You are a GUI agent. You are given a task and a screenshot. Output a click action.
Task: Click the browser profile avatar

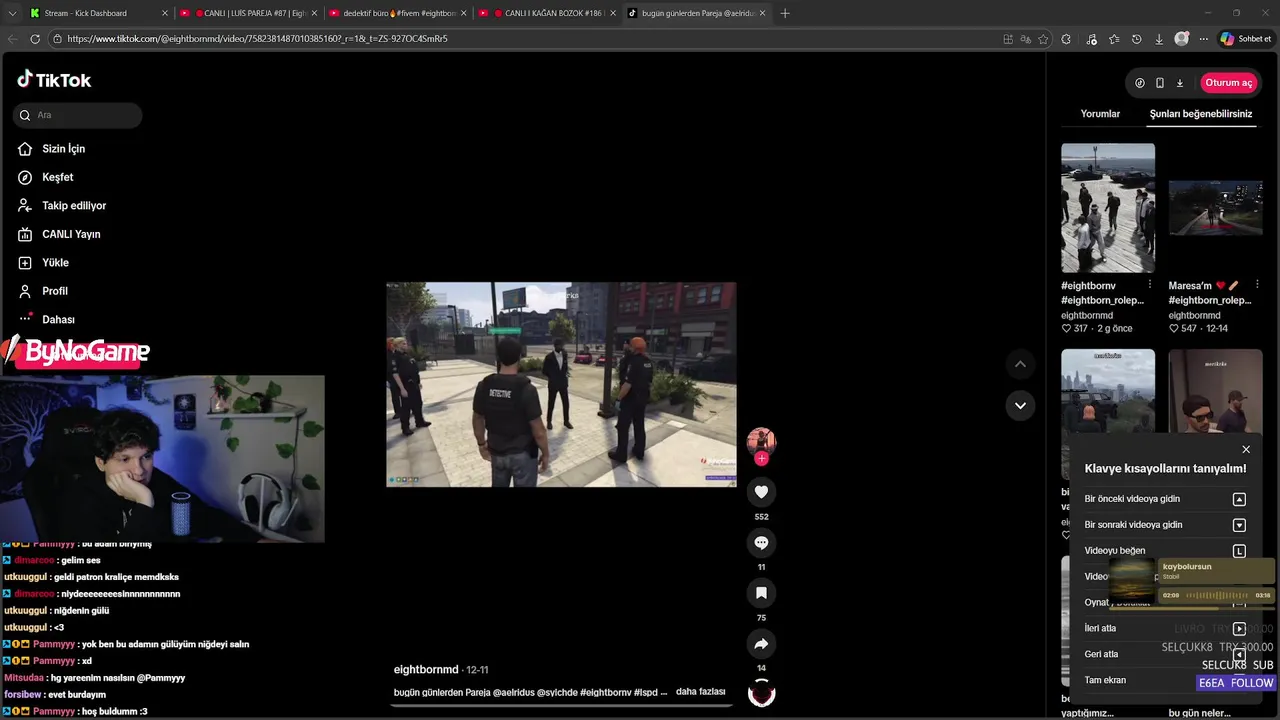click(x=1182, y=39)
